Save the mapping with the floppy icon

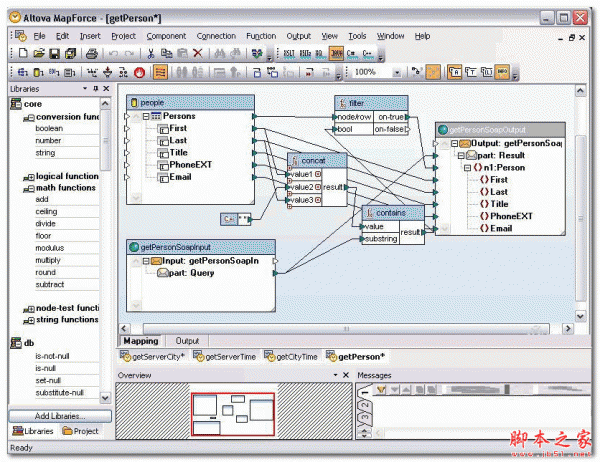tap(55, 53)
